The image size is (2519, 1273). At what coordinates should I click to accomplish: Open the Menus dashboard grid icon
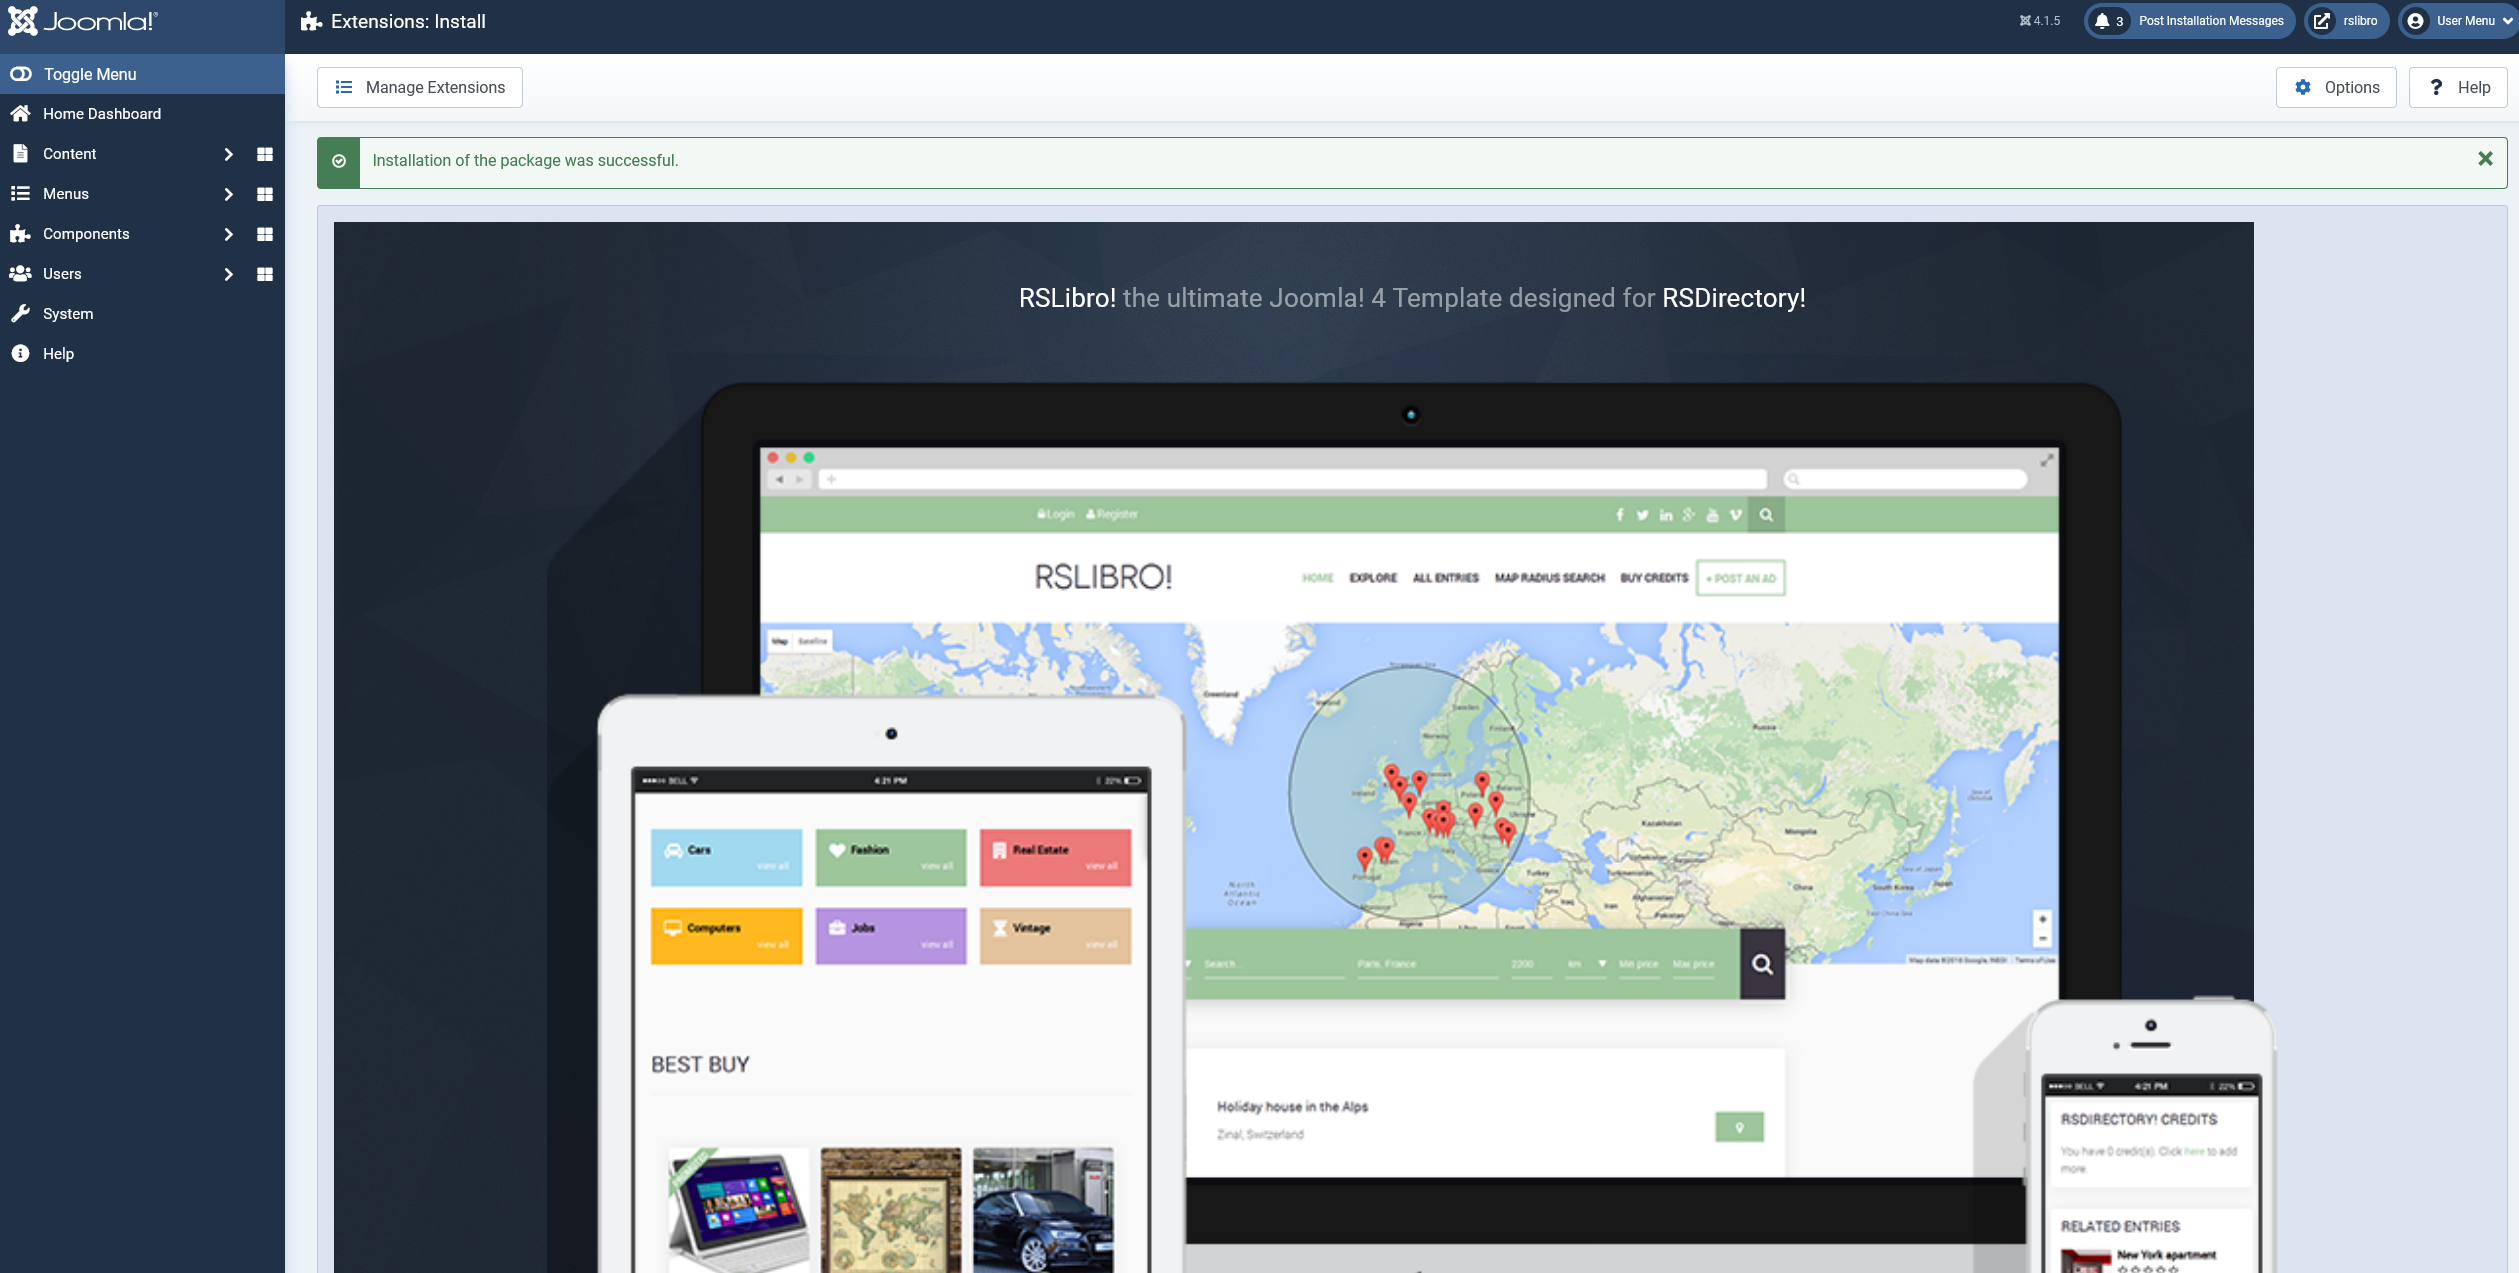[x=265, y=194]
